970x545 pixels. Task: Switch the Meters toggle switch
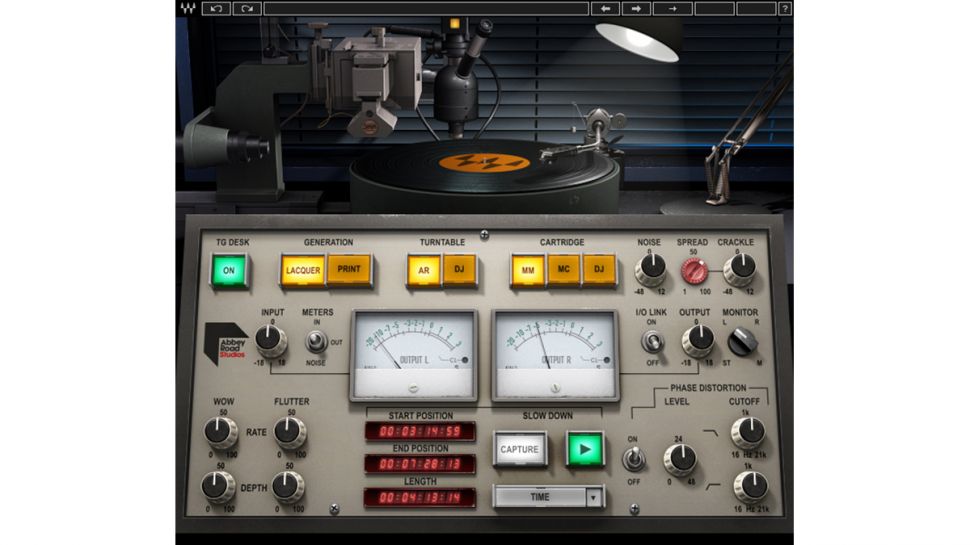click(x=317, y=341)
